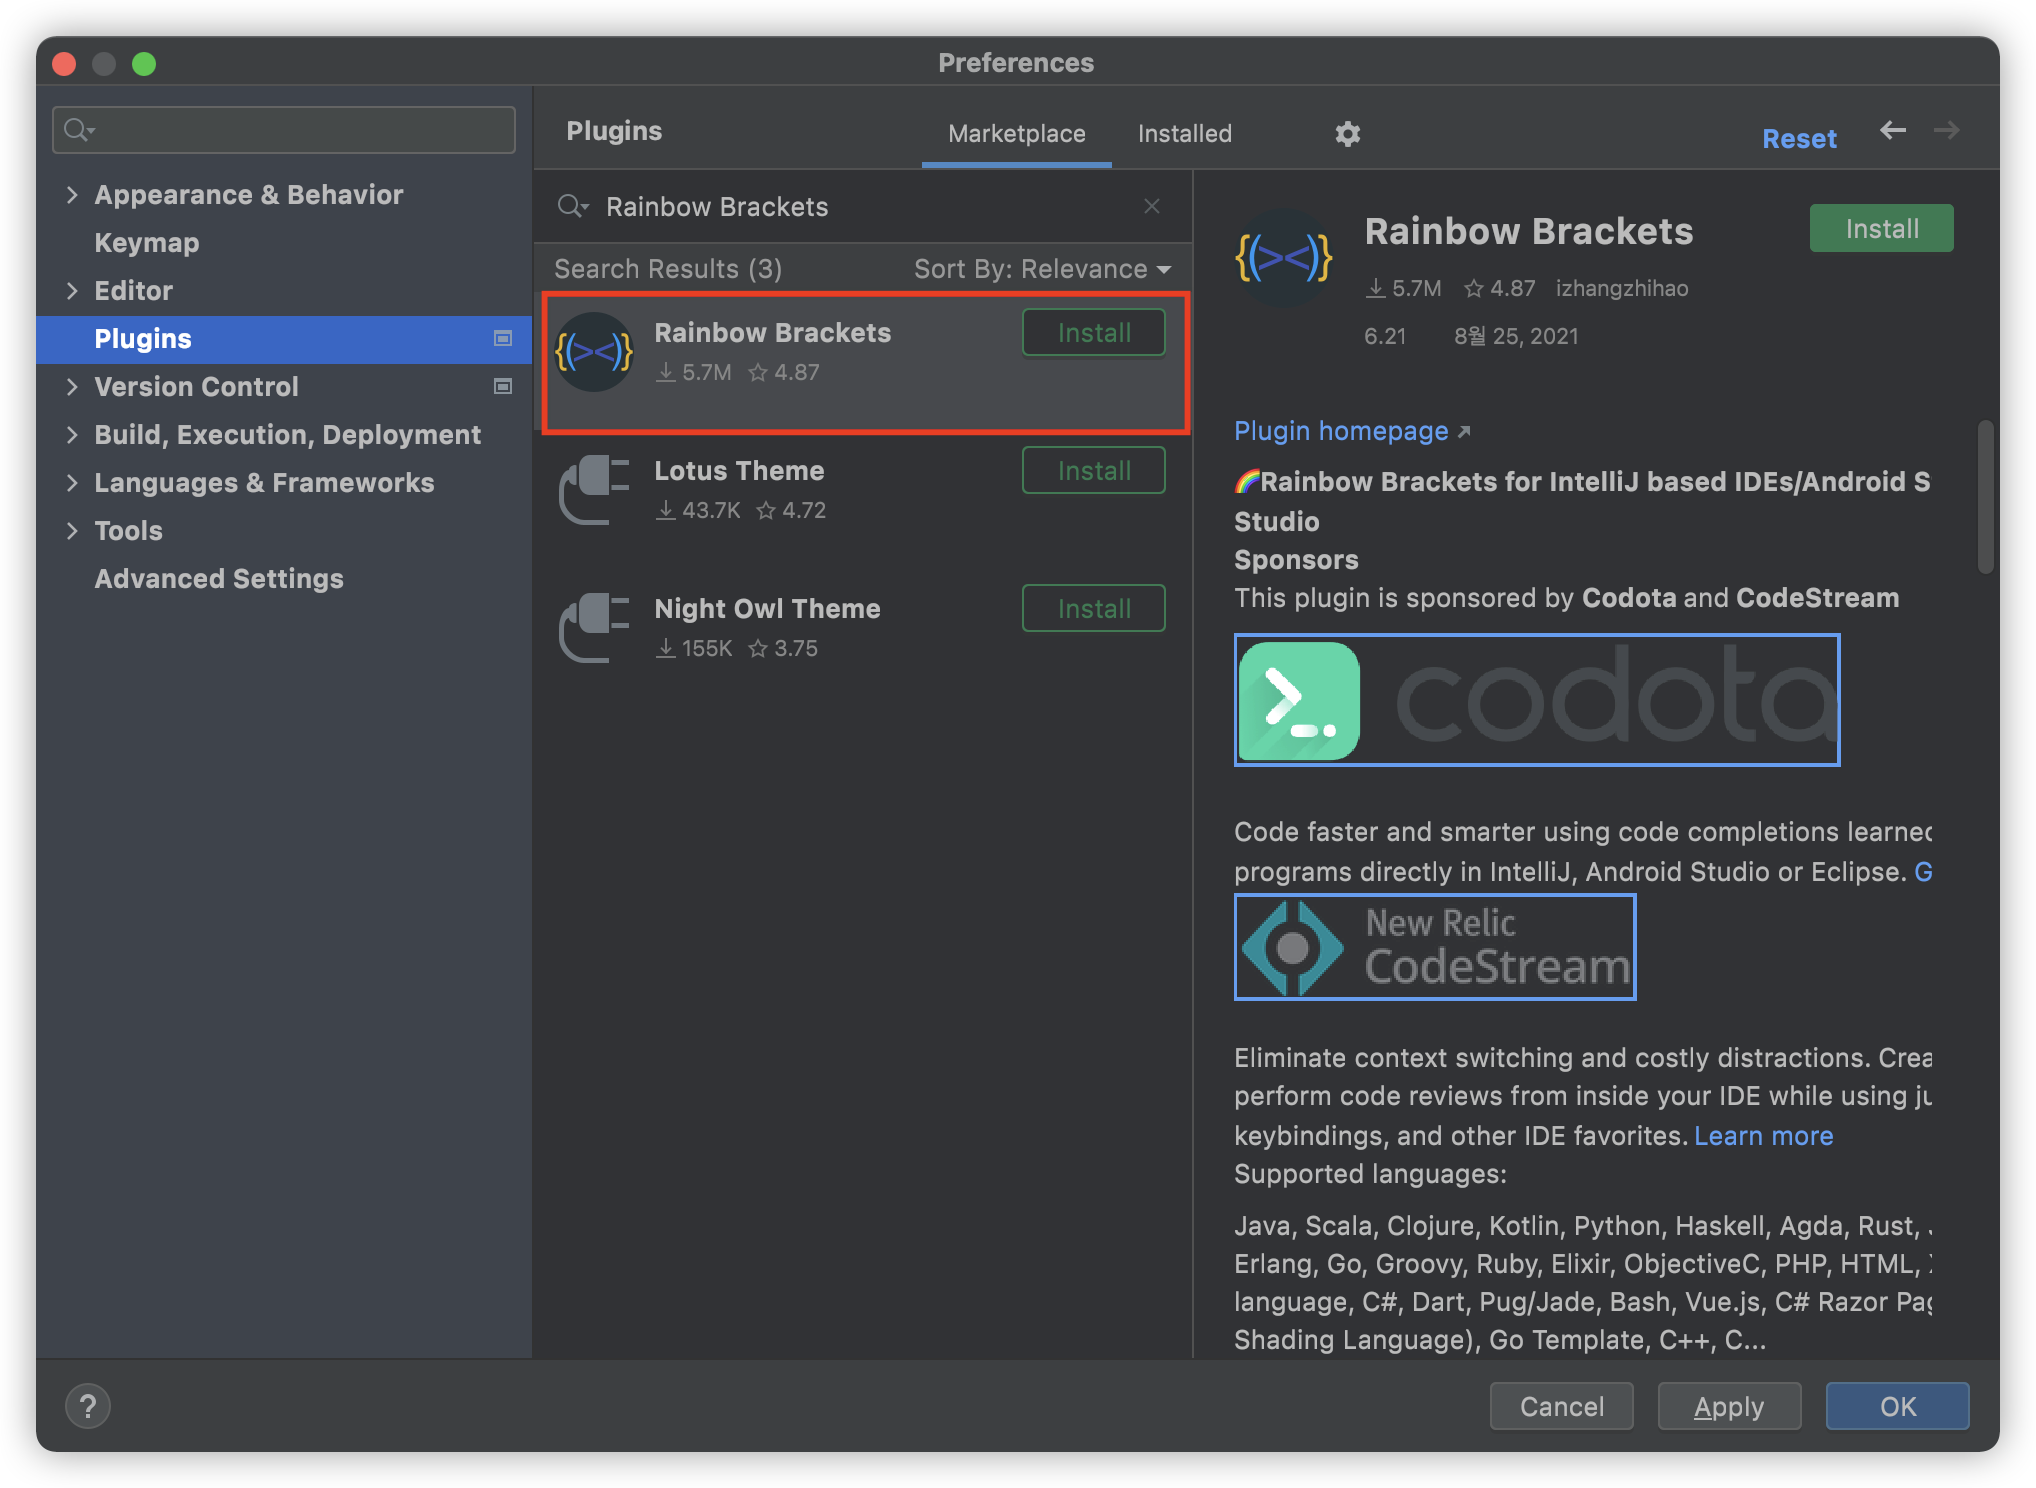This screenshot has height=1488, width=2036.
Task: Go back with the left arrow
Action: [x=1892, y=130]
